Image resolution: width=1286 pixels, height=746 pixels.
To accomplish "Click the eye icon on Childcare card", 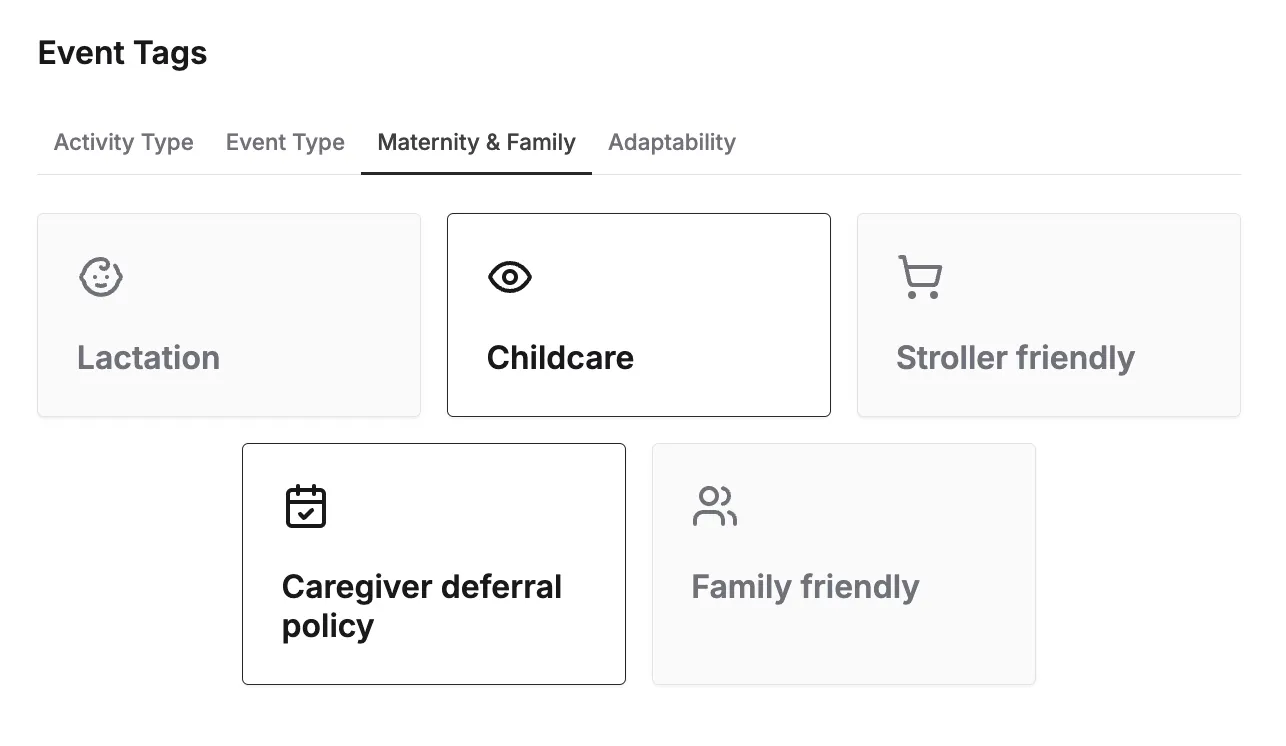I will 510,277.
